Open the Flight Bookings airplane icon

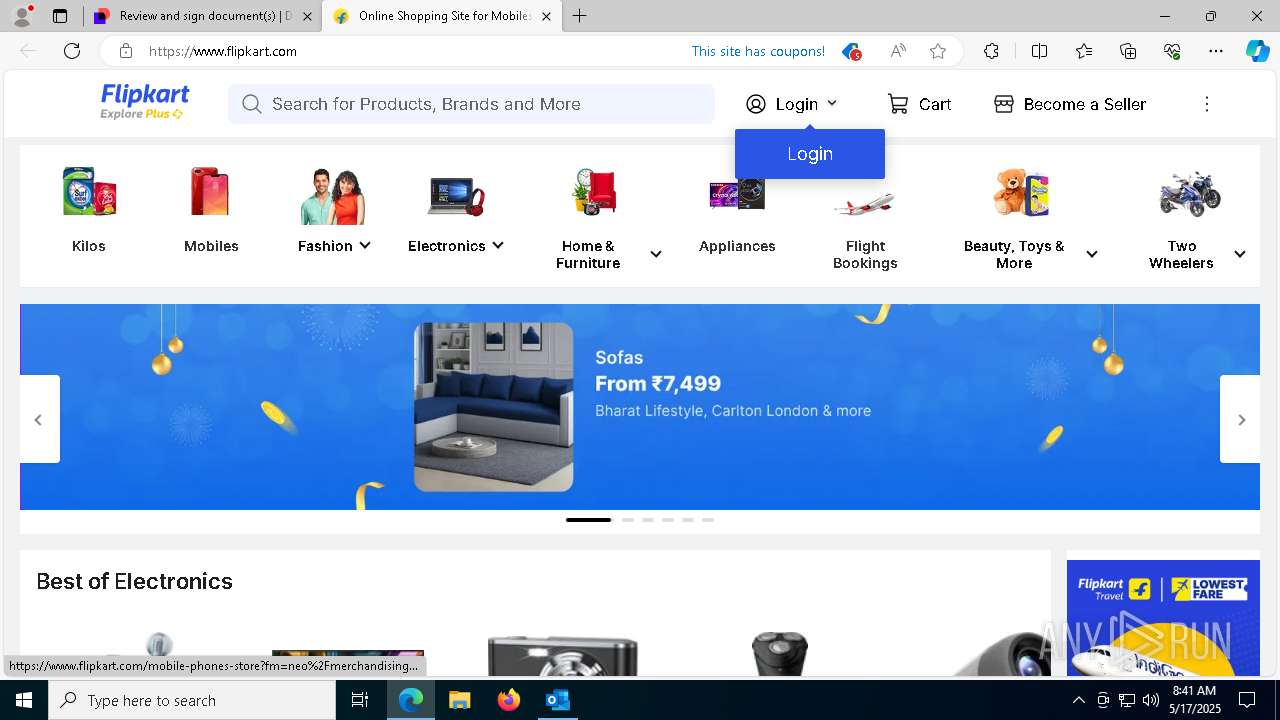click(864, 205)
